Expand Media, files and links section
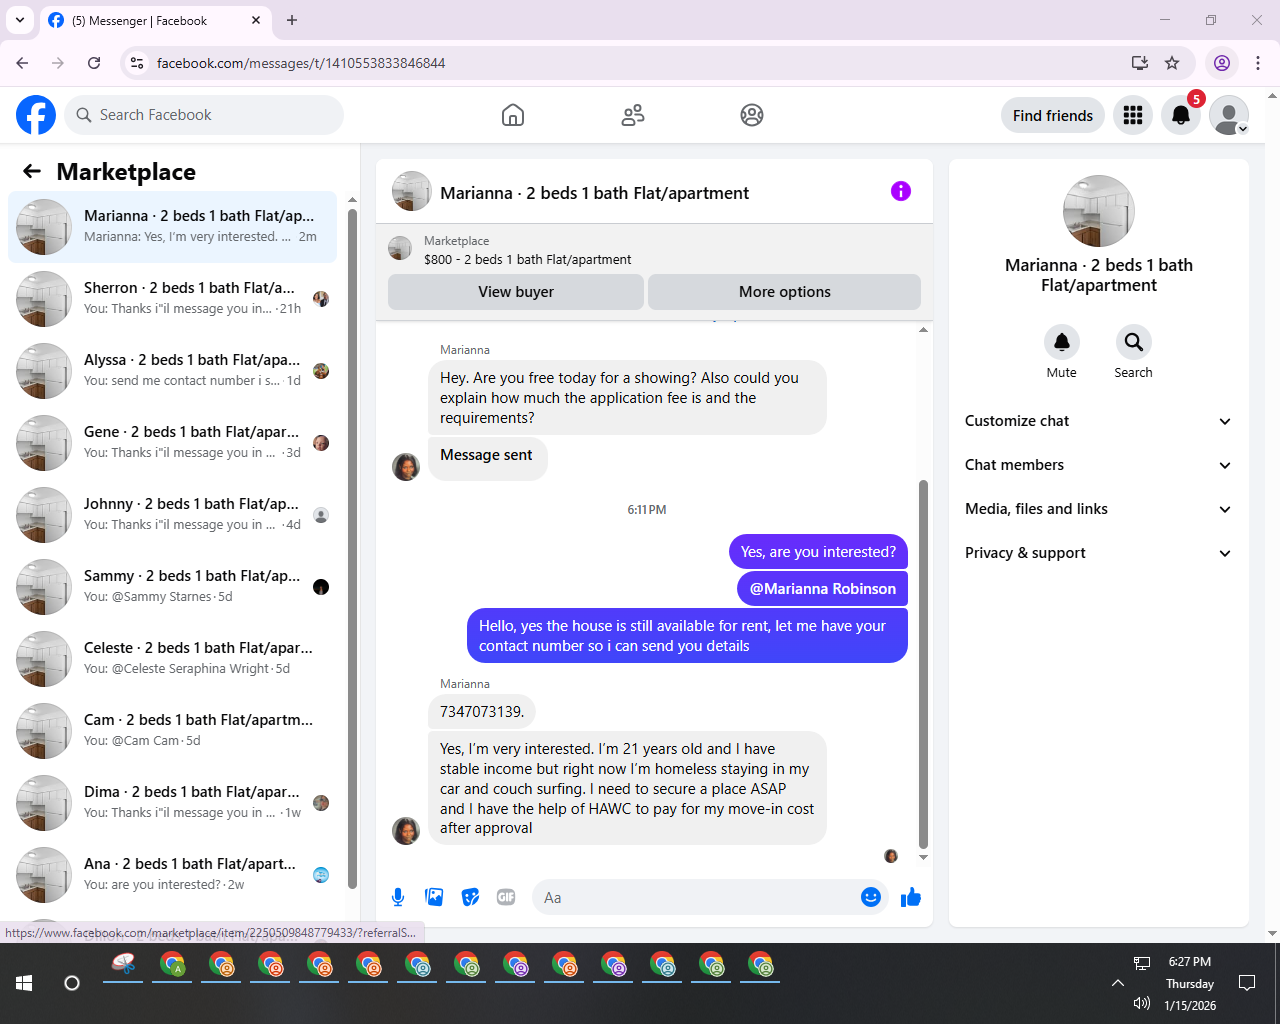 [1098, 509]
